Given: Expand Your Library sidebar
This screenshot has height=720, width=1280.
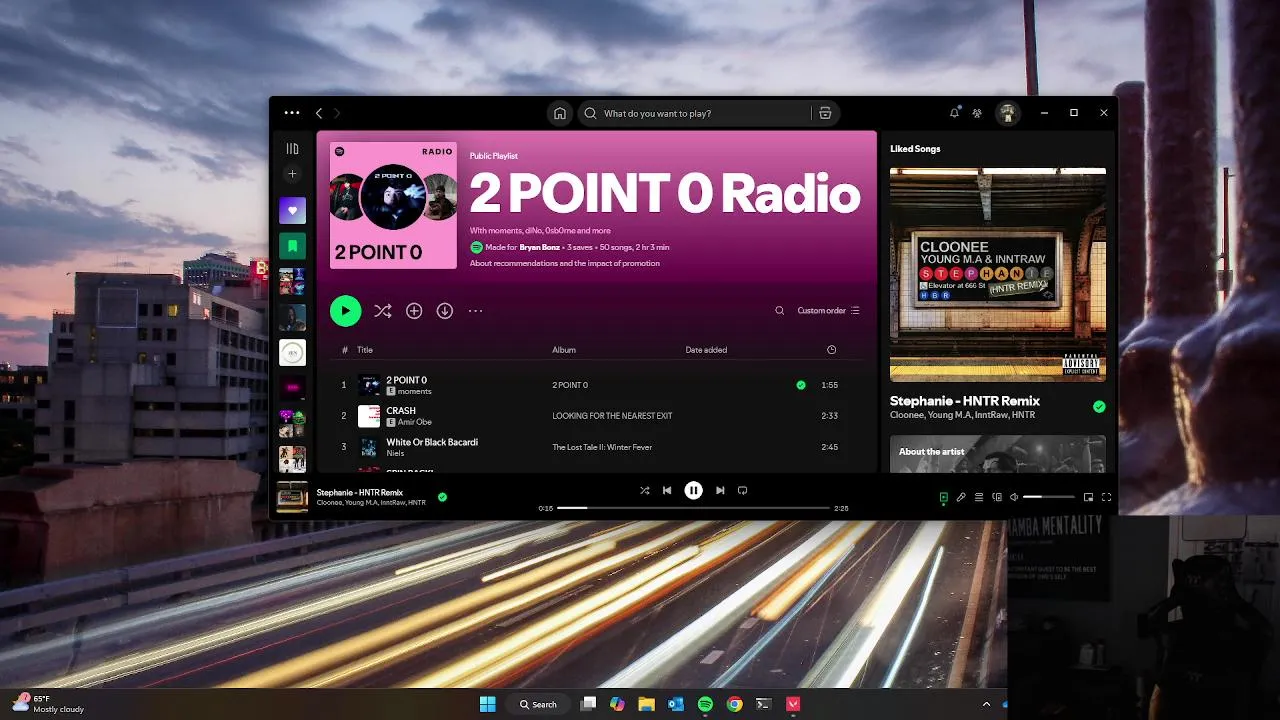Looking at the screenshot, I should pos(292,148).
